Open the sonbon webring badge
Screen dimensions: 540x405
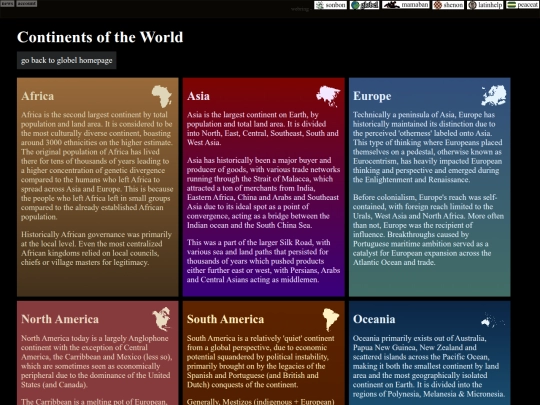[x=331, y=5]
